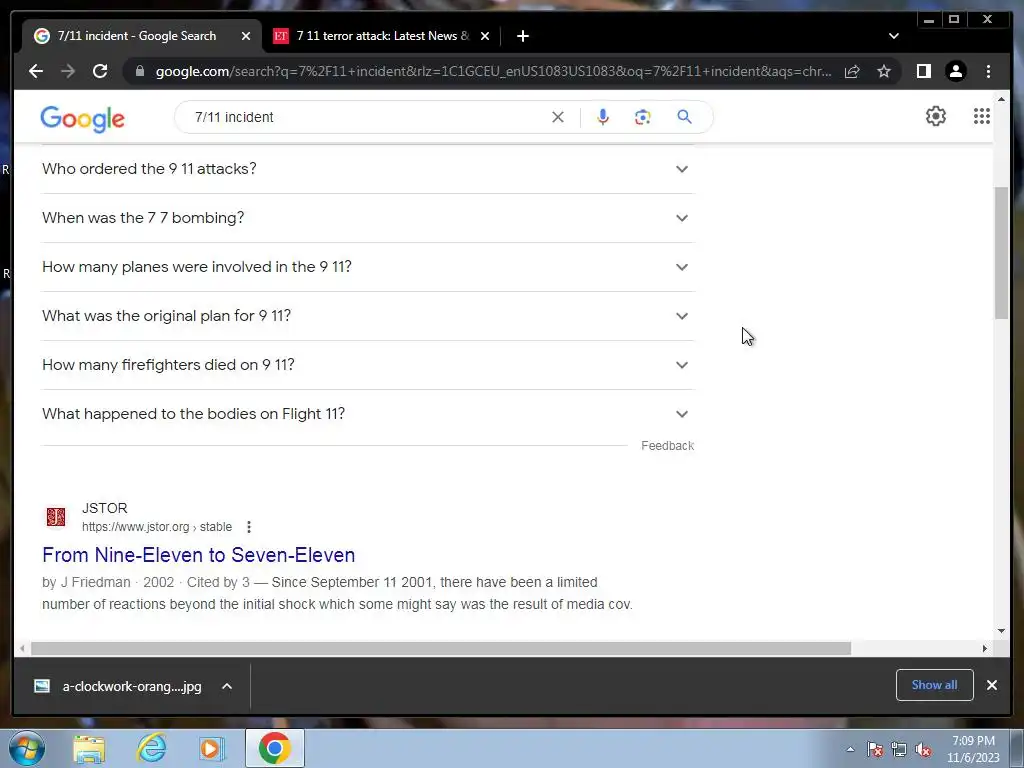Clear the search box with X

(558, 117)
